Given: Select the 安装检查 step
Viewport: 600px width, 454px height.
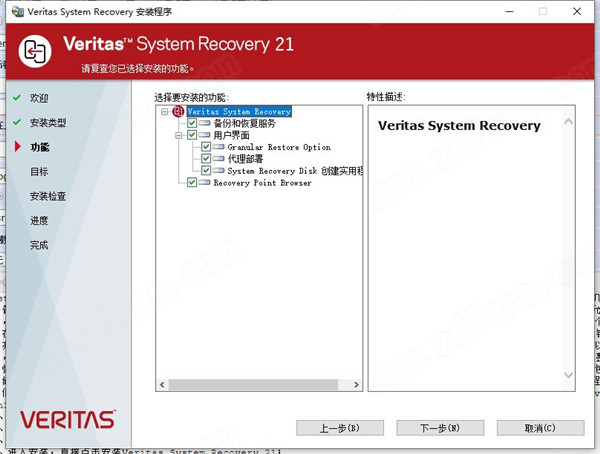Looking at the screenshot, I should (x=48, y=196).
